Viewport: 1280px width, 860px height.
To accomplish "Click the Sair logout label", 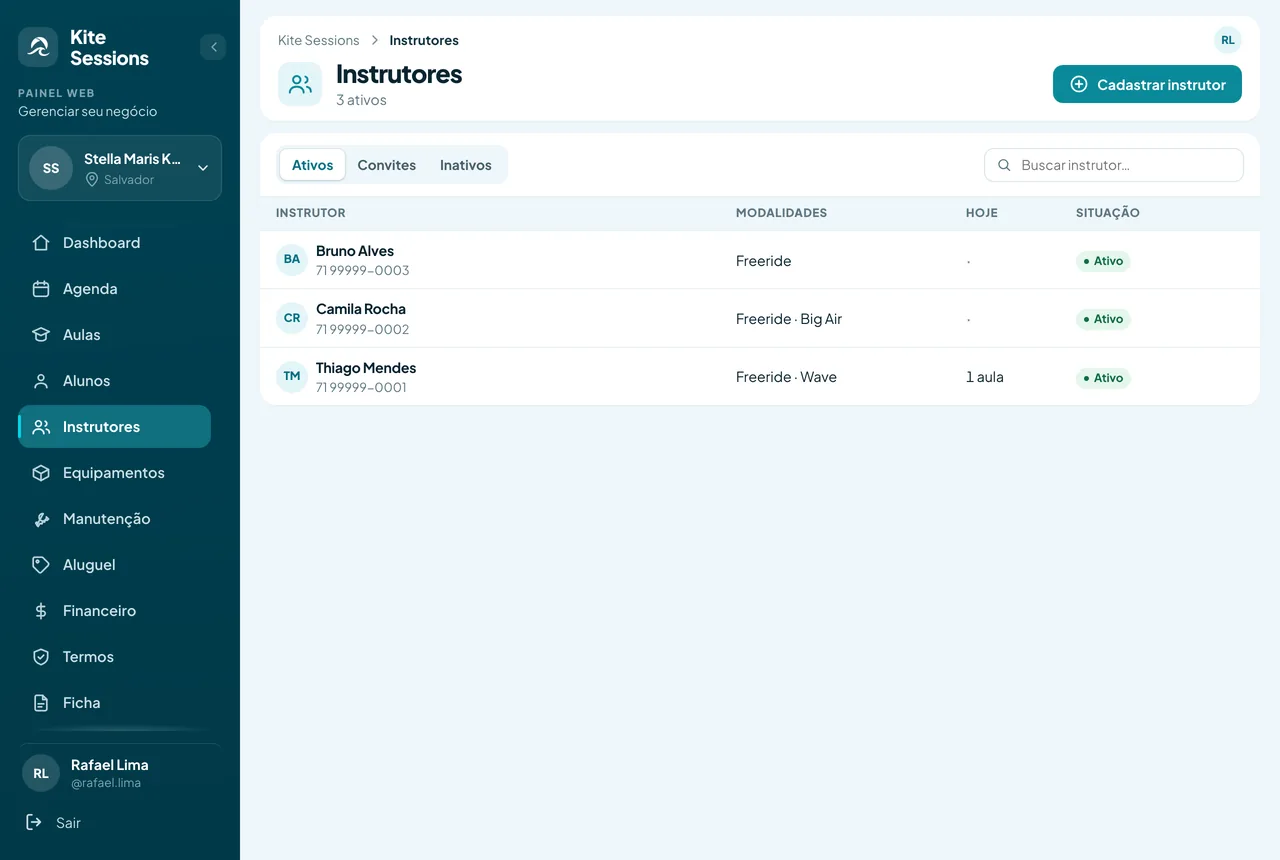I will click(x=68, y=823).
